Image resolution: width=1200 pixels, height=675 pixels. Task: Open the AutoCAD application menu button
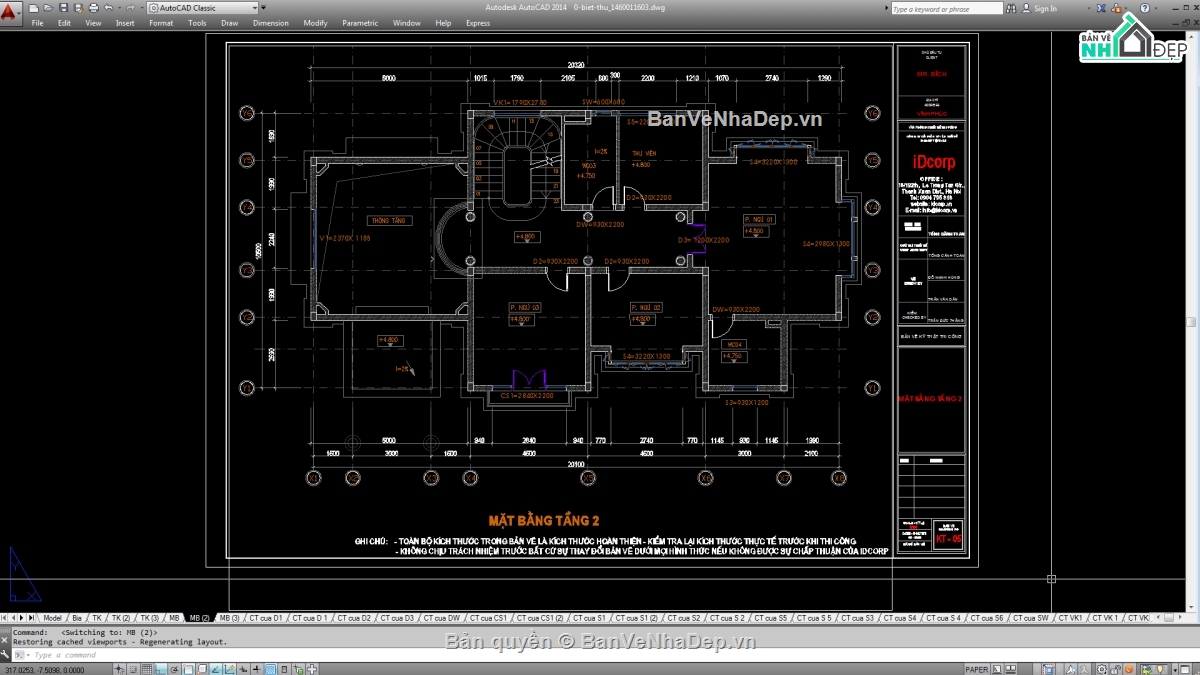pyautogui.click(x=9, y=13)
